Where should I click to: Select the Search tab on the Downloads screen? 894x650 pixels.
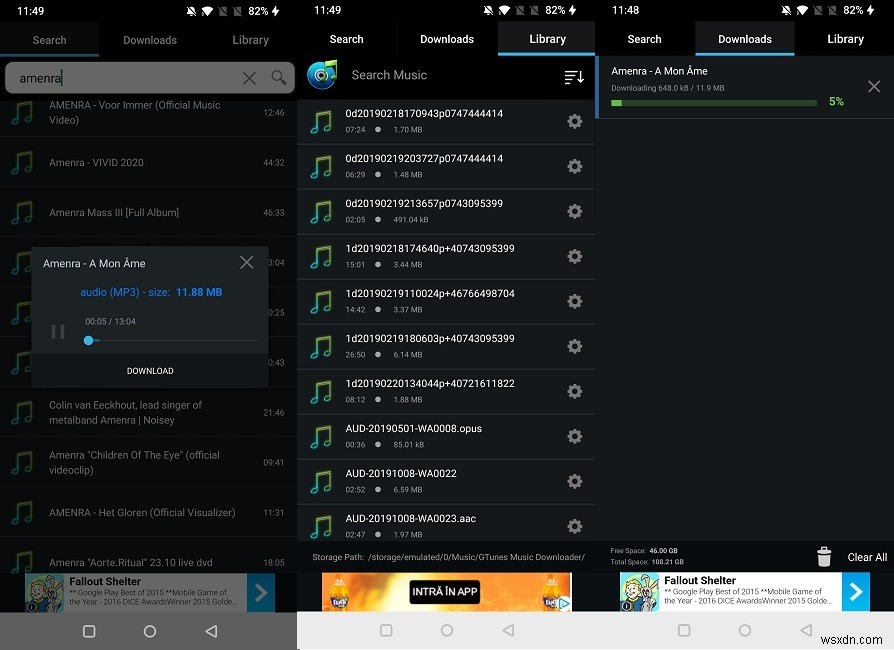pyautogui.click(x=644, y=39)
